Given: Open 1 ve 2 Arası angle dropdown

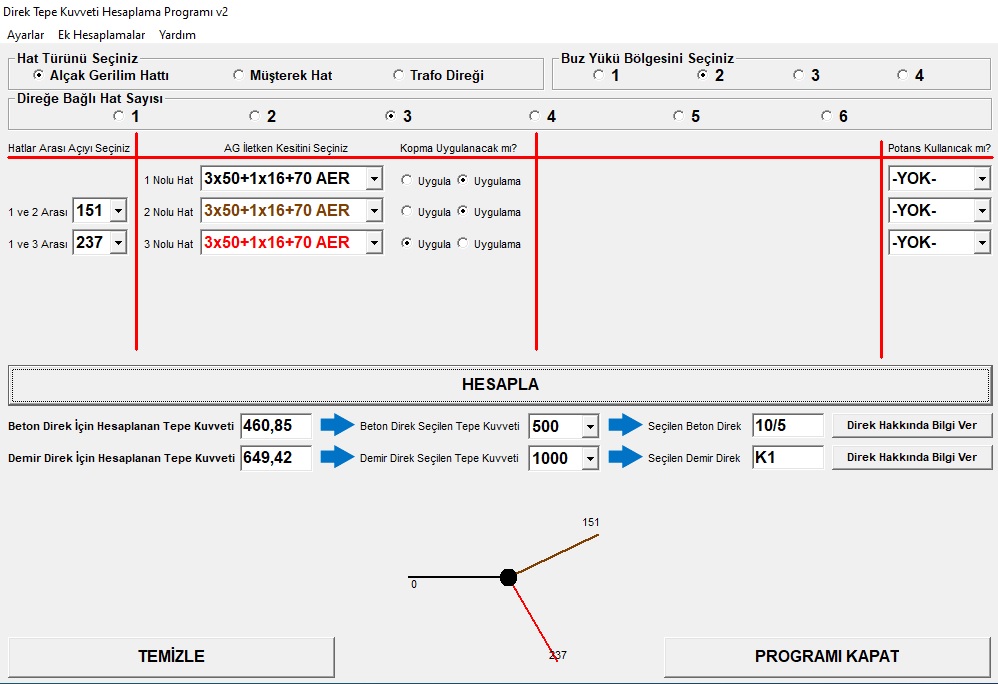Looking at the screenshot, I should point(118,211).
